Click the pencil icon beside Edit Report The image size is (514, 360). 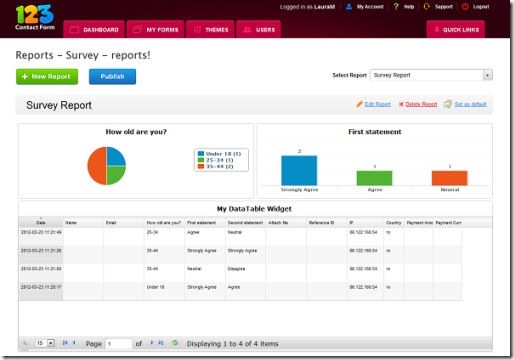click(x=359, y=104)
